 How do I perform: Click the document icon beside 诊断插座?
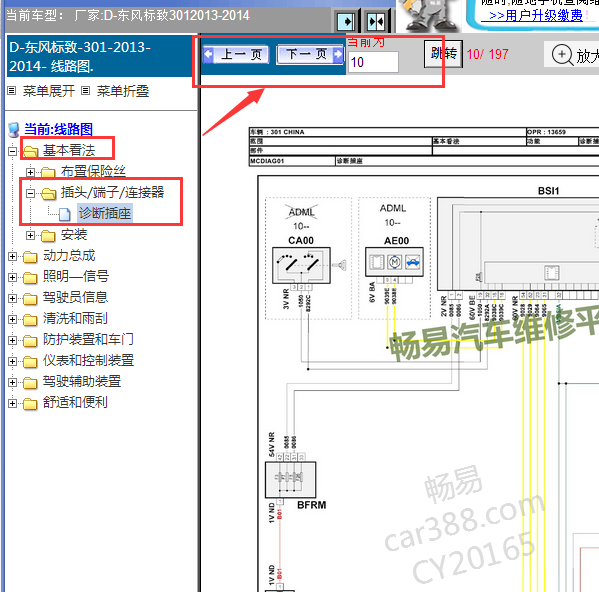[x=65, y=214]
